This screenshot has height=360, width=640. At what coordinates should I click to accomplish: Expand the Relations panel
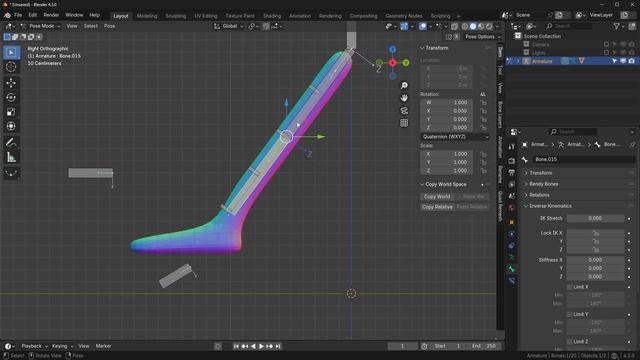(539, 195)
